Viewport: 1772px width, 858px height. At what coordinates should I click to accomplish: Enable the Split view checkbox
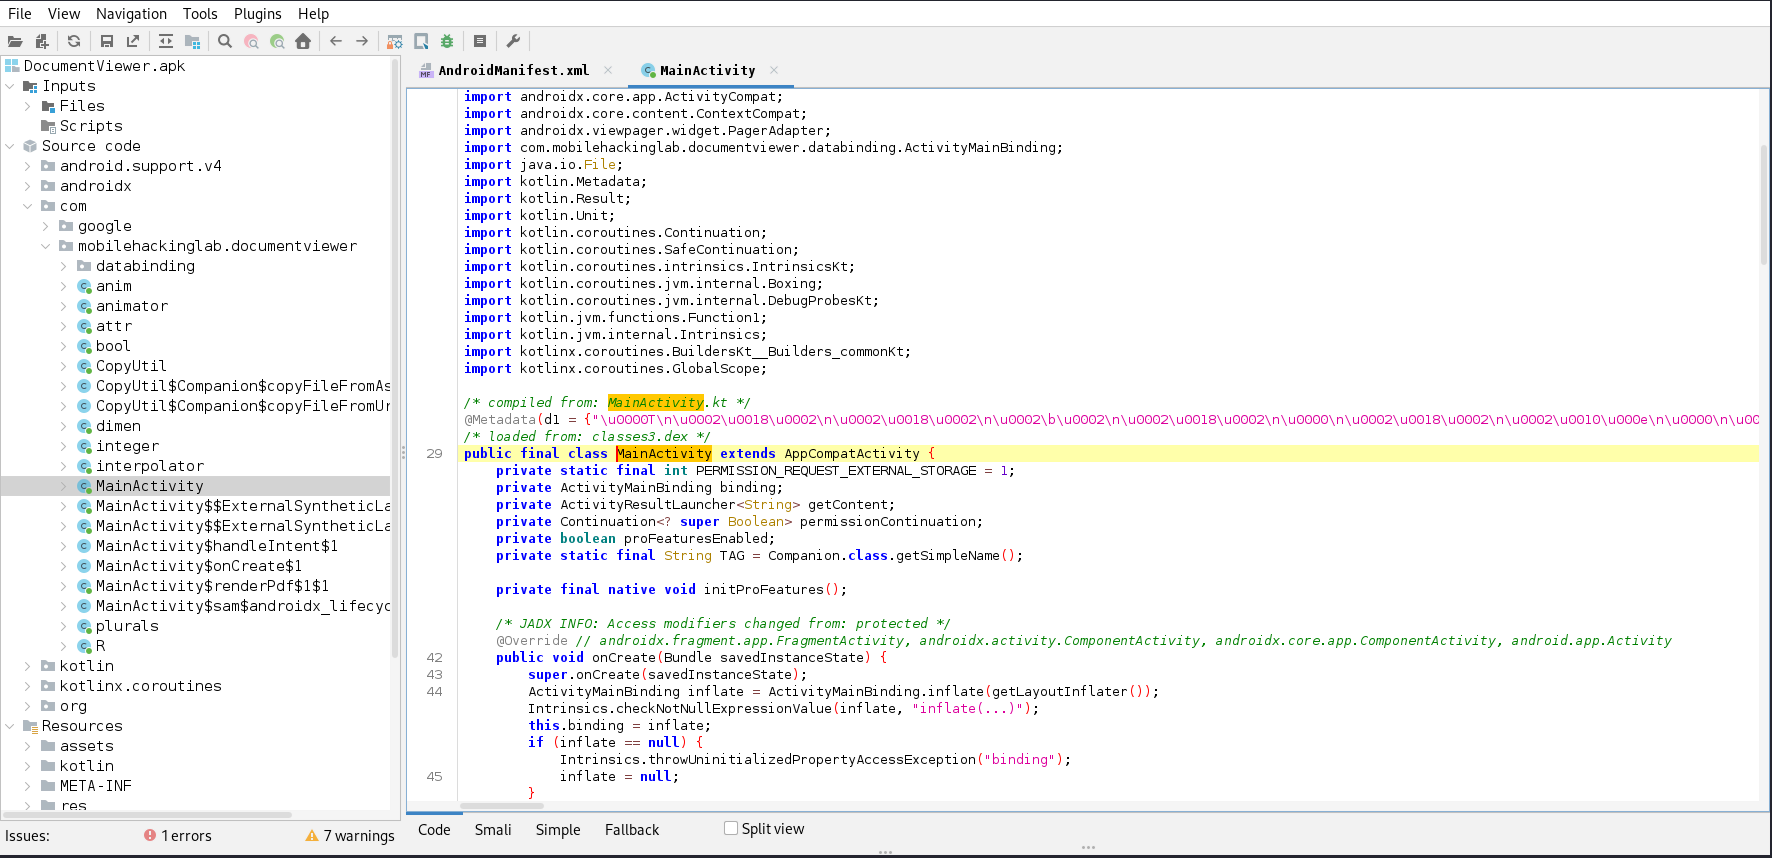(x=731, y=828)
